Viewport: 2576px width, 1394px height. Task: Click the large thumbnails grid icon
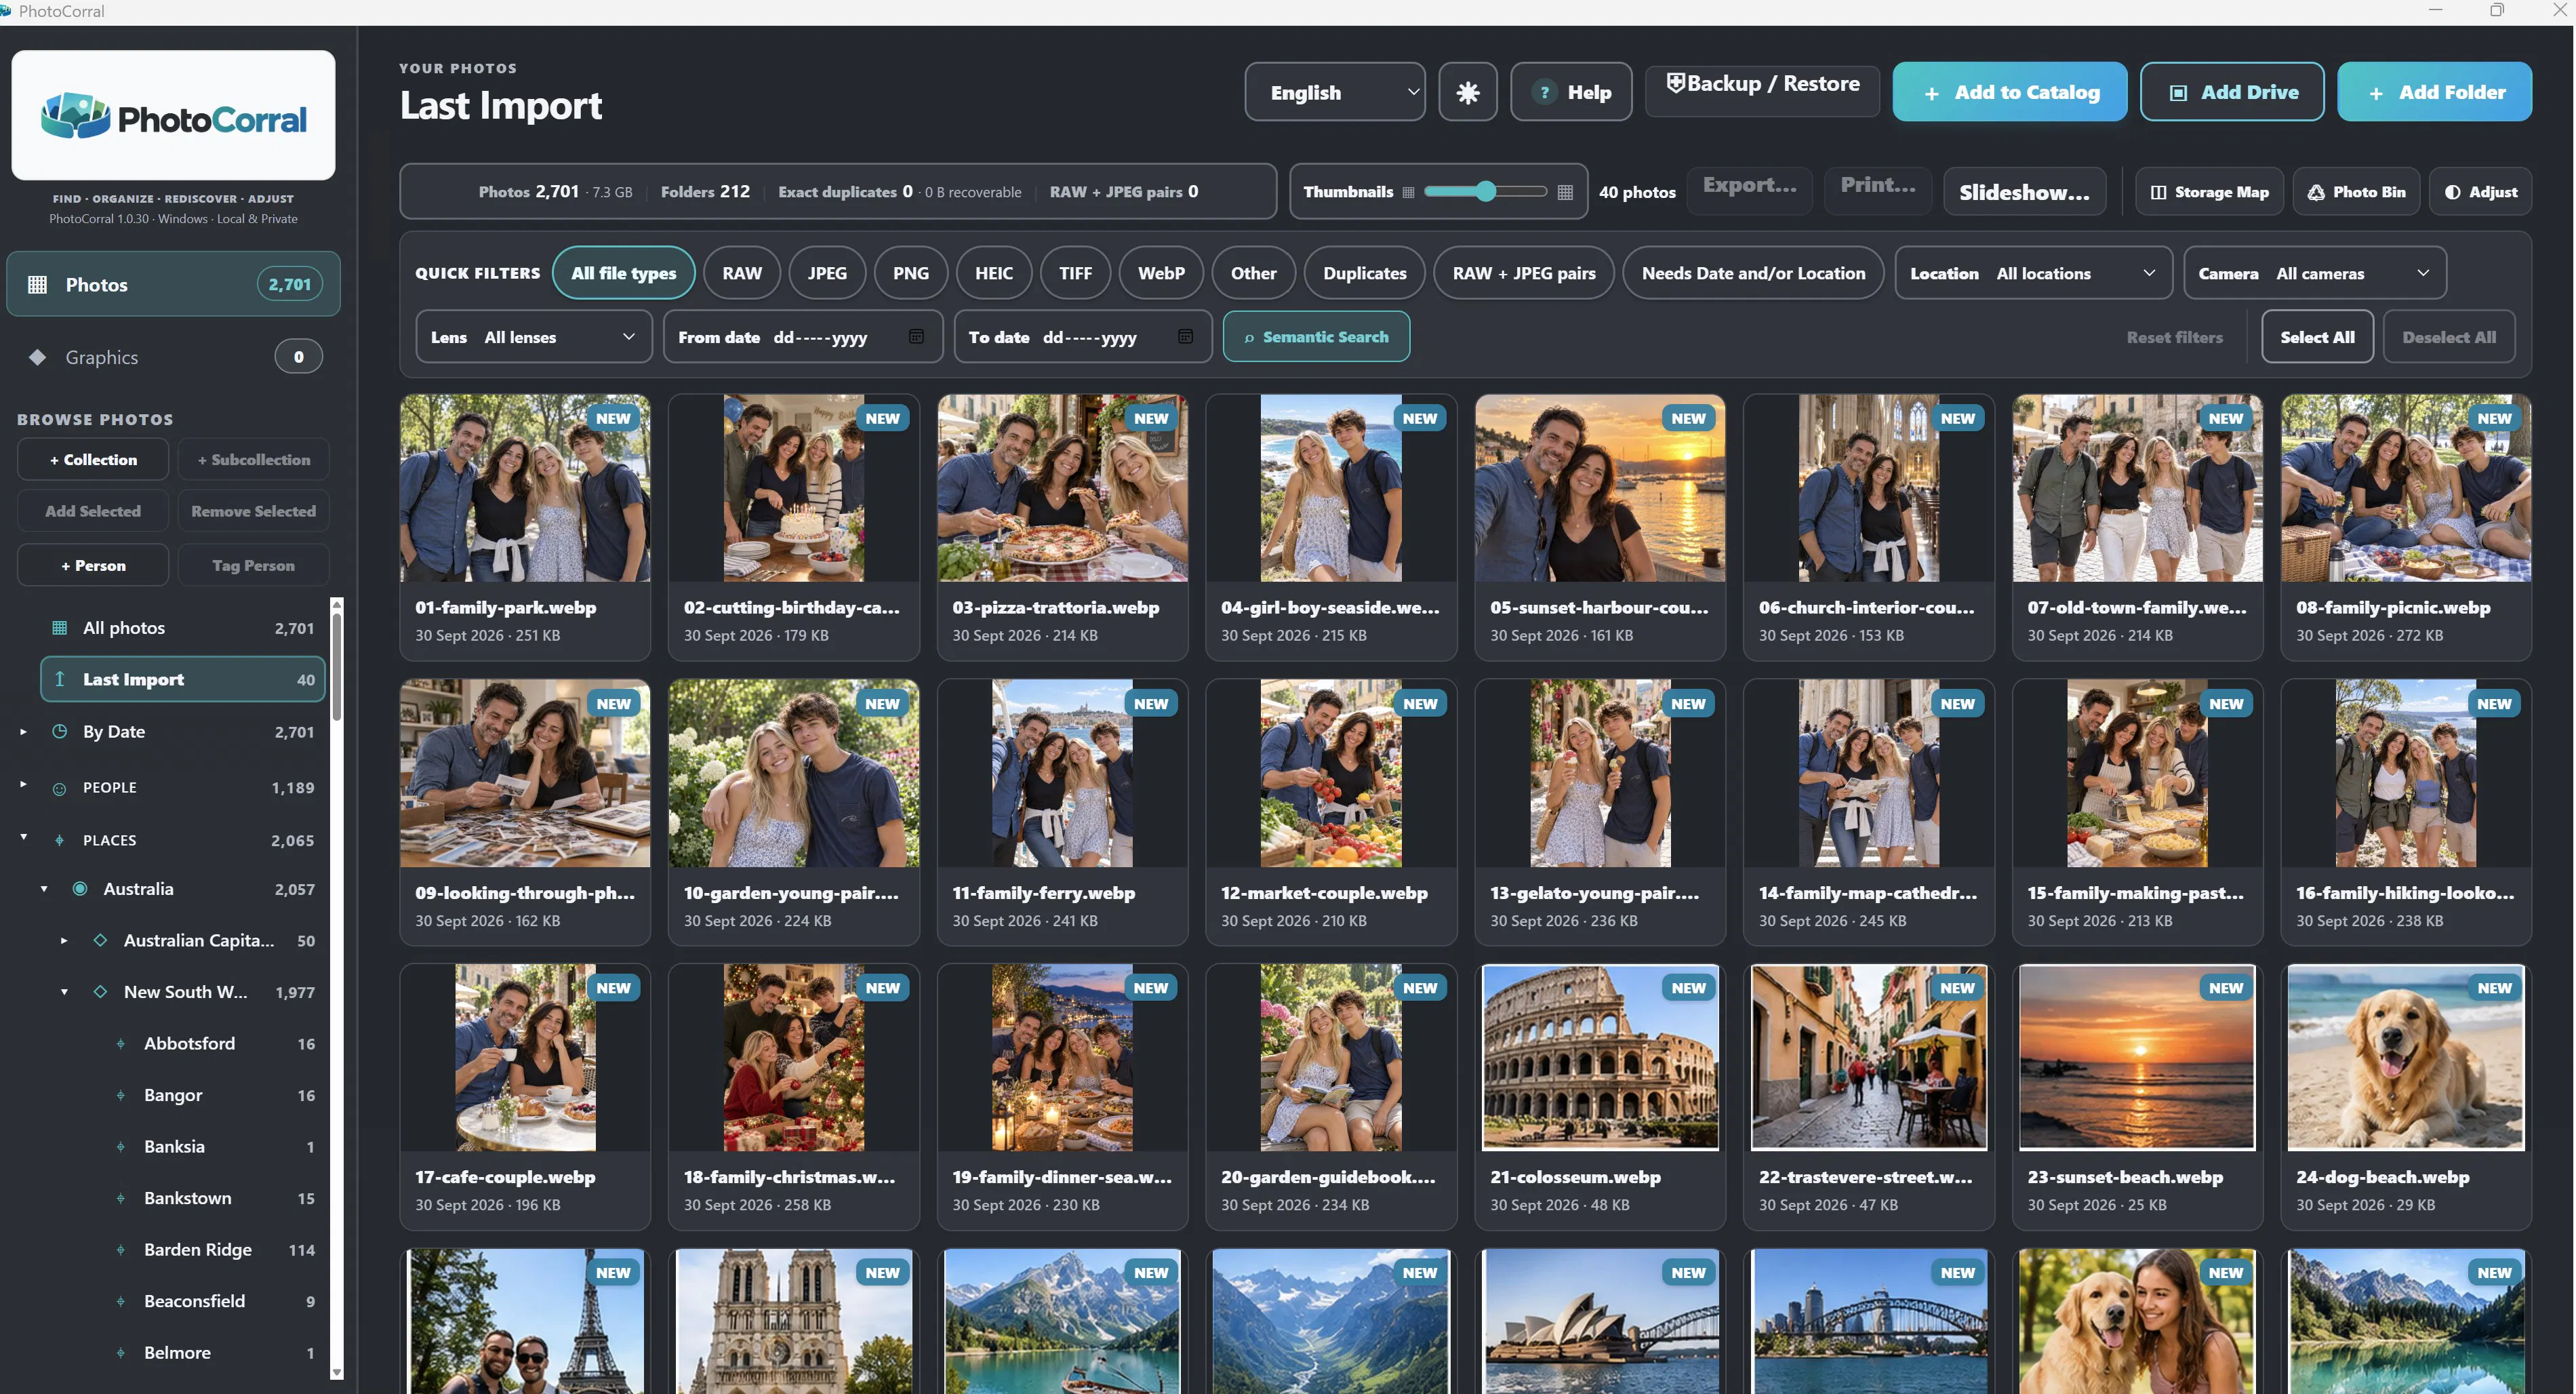1565,192
